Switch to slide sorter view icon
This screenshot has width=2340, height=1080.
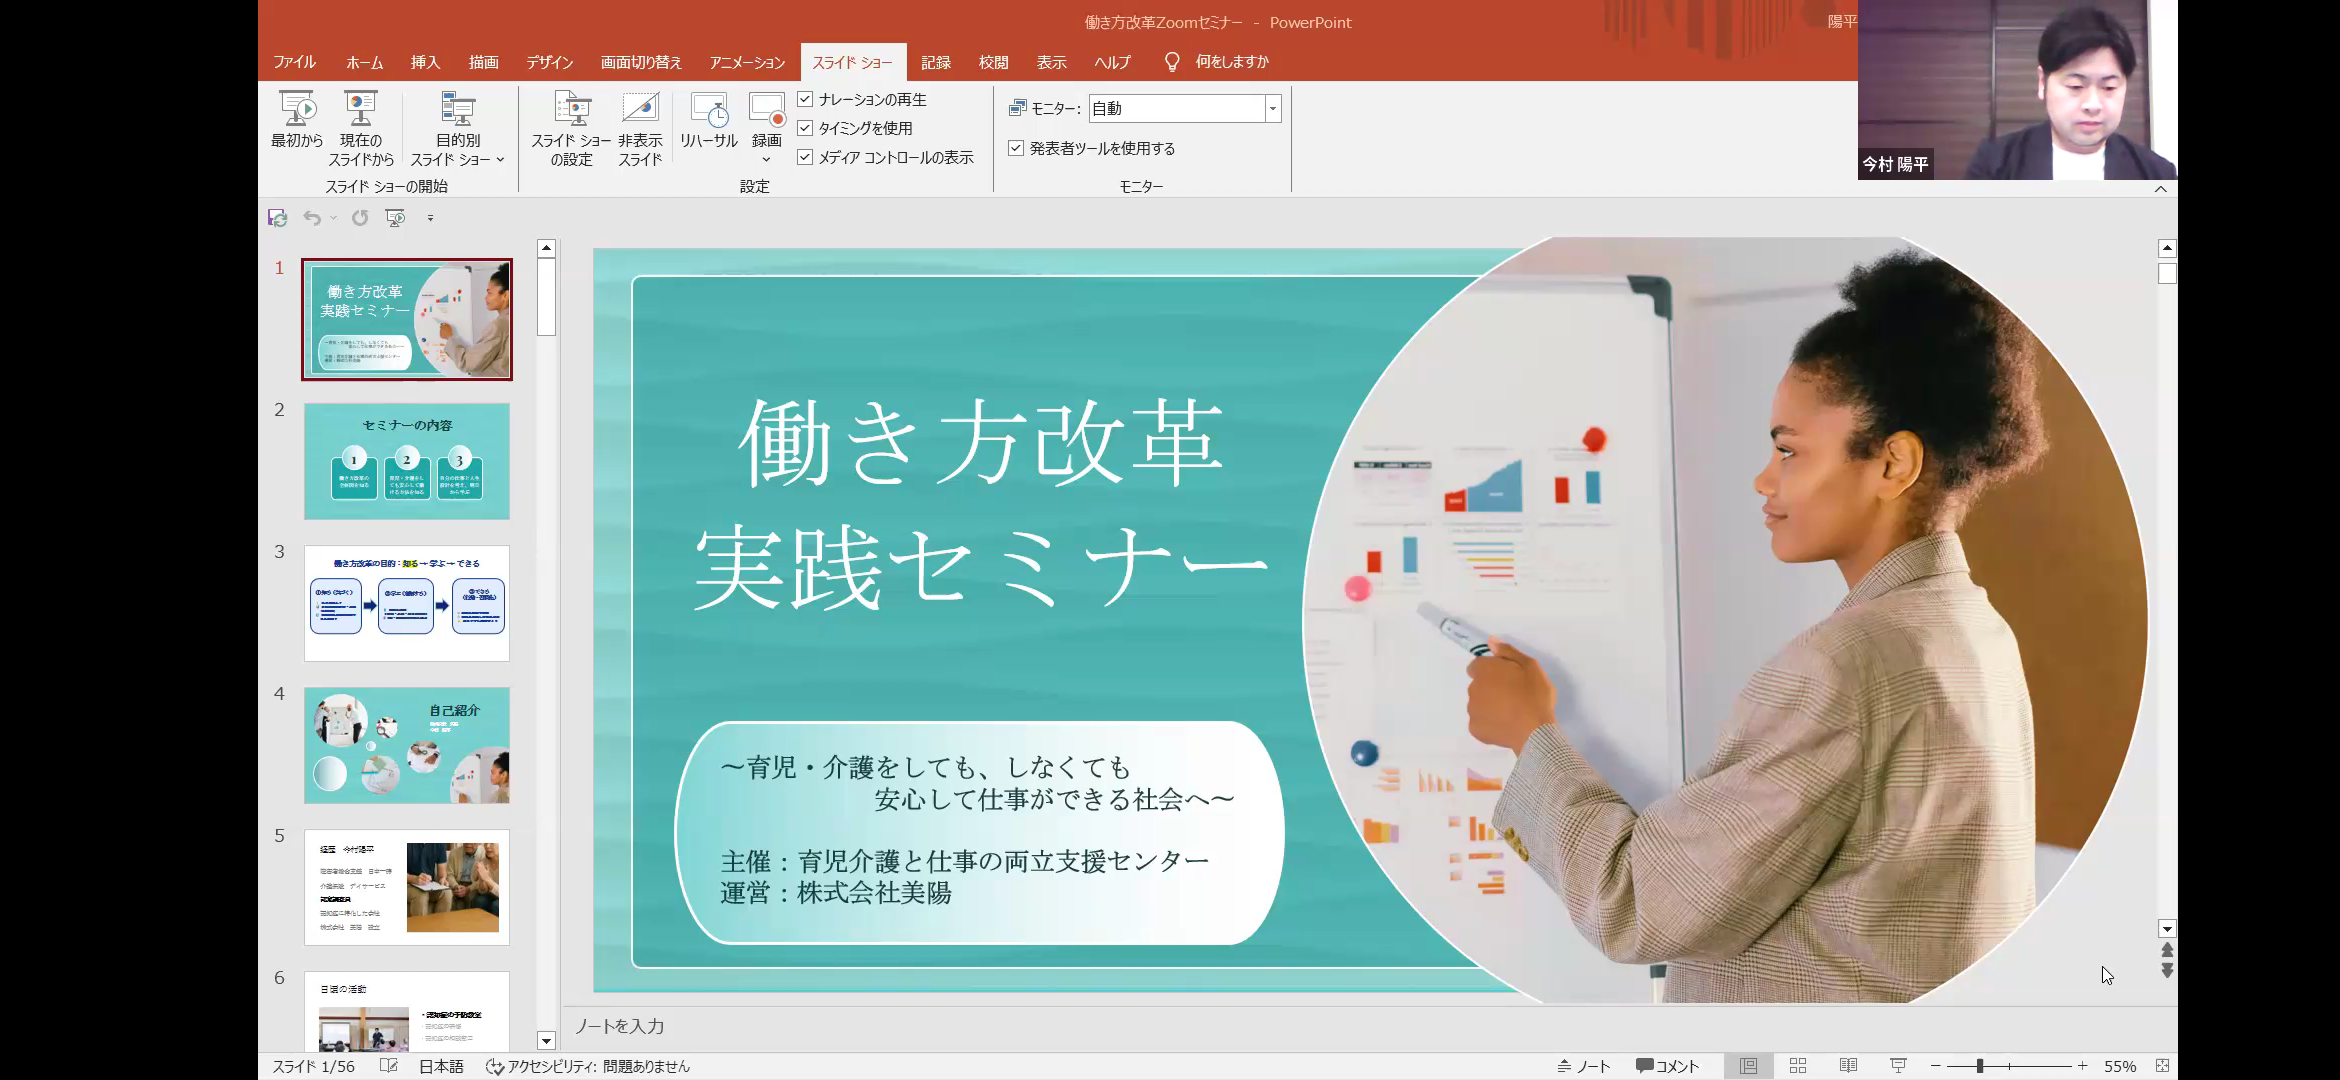(1797, 1066)
